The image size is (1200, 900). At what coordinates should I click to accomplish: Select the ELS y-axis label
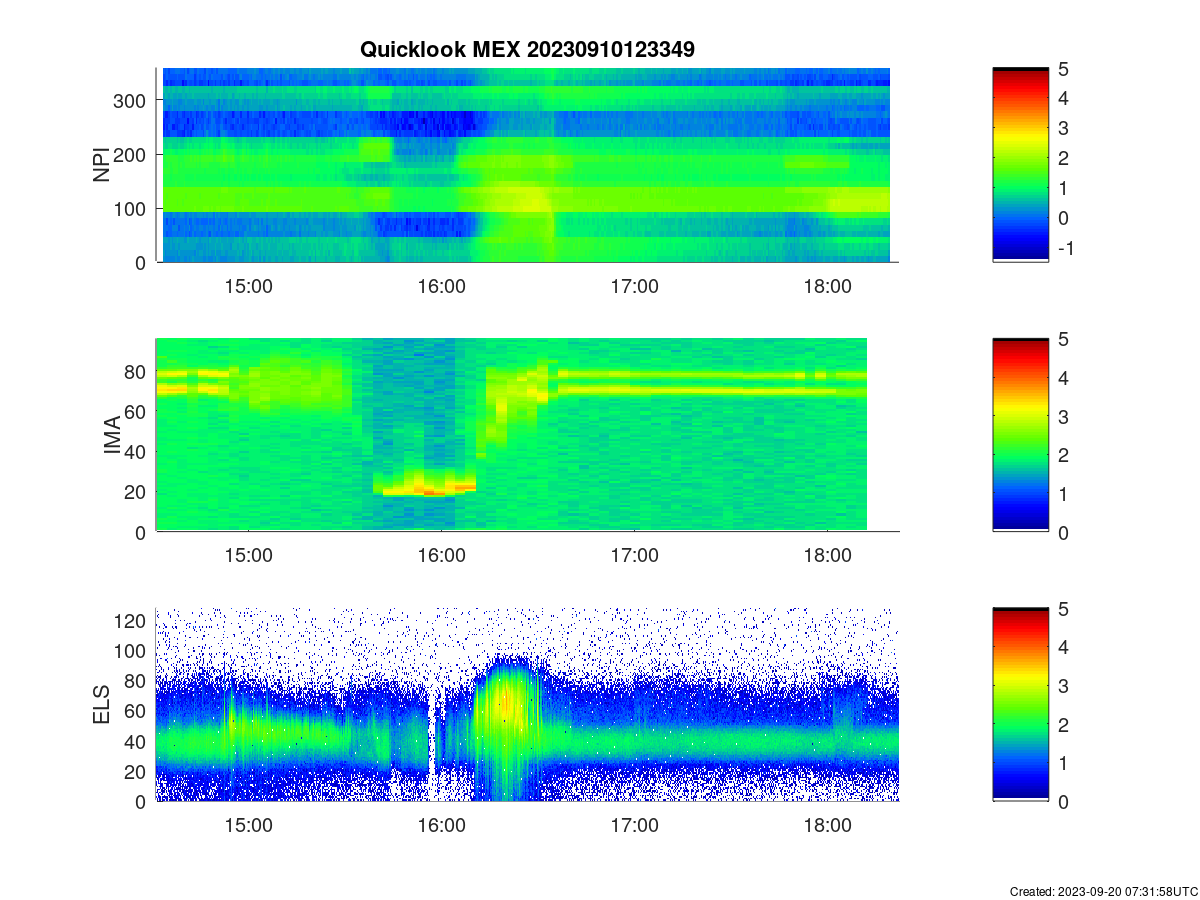[101, 705]
